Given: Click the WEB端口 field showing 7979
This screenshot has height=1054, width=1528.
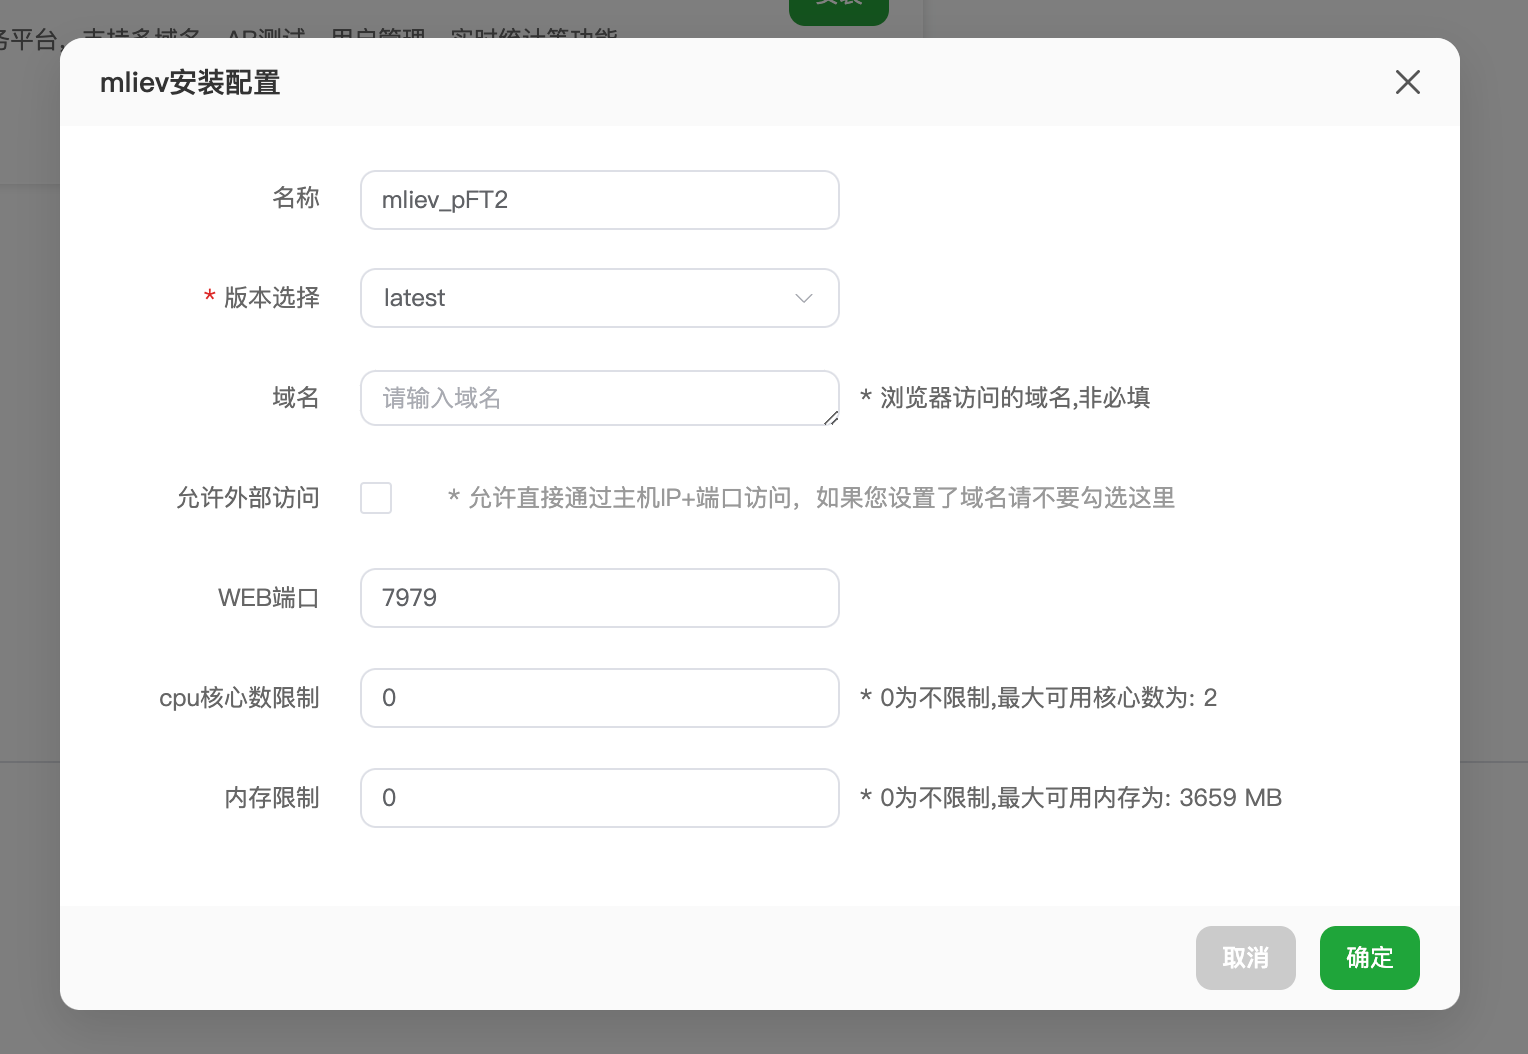Looking at the screenshot, I should coord(599,598).
